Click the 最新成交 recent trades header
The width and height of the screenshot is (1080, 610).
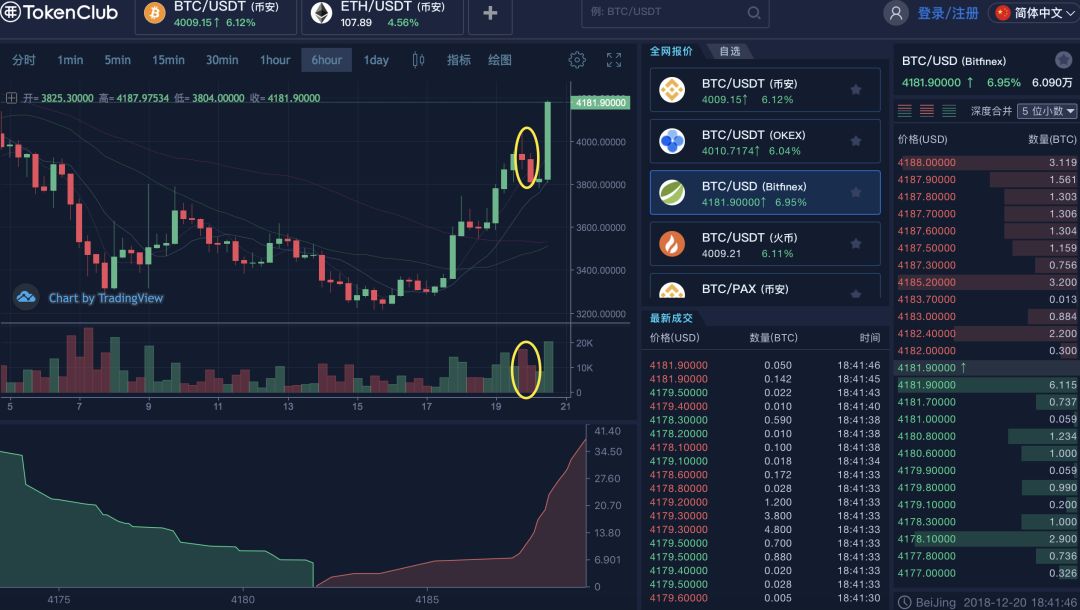pyautogui.click(x=671, y=318)
